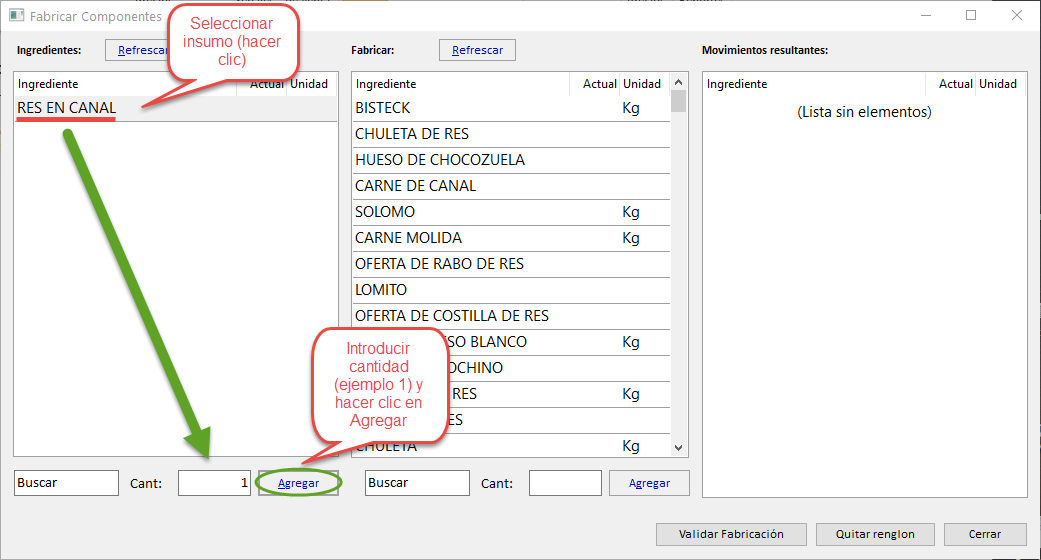Image resolution: width=1041 pixels, height=560 pixels.
Task: Click Refrescar button for Ingredientes list
Action: coord(140,50)
